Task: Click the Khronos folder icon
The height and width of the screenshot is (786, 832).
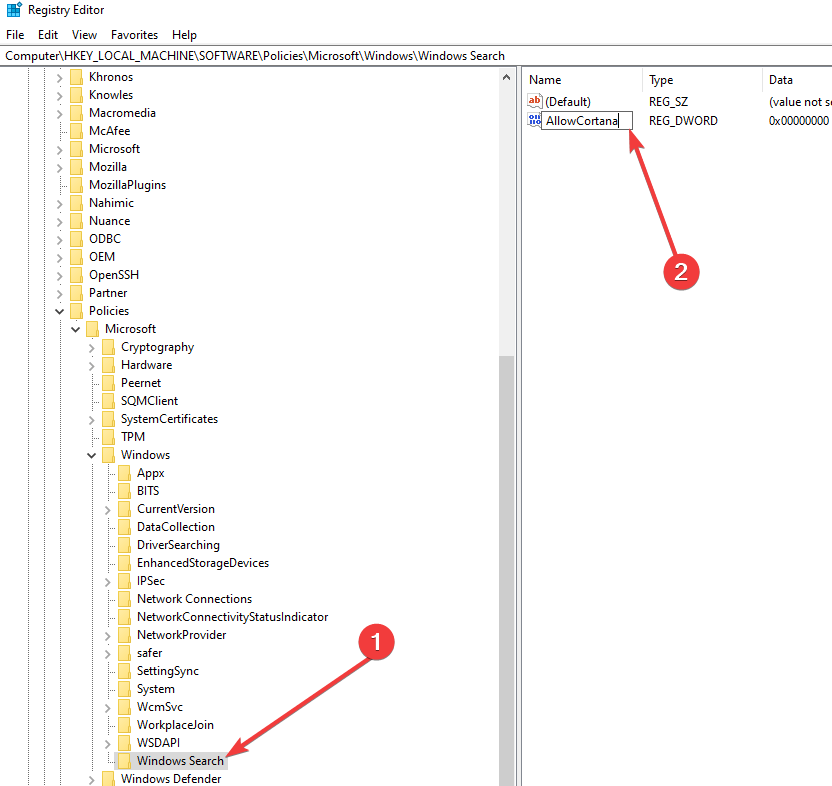Action: [77, 77]
